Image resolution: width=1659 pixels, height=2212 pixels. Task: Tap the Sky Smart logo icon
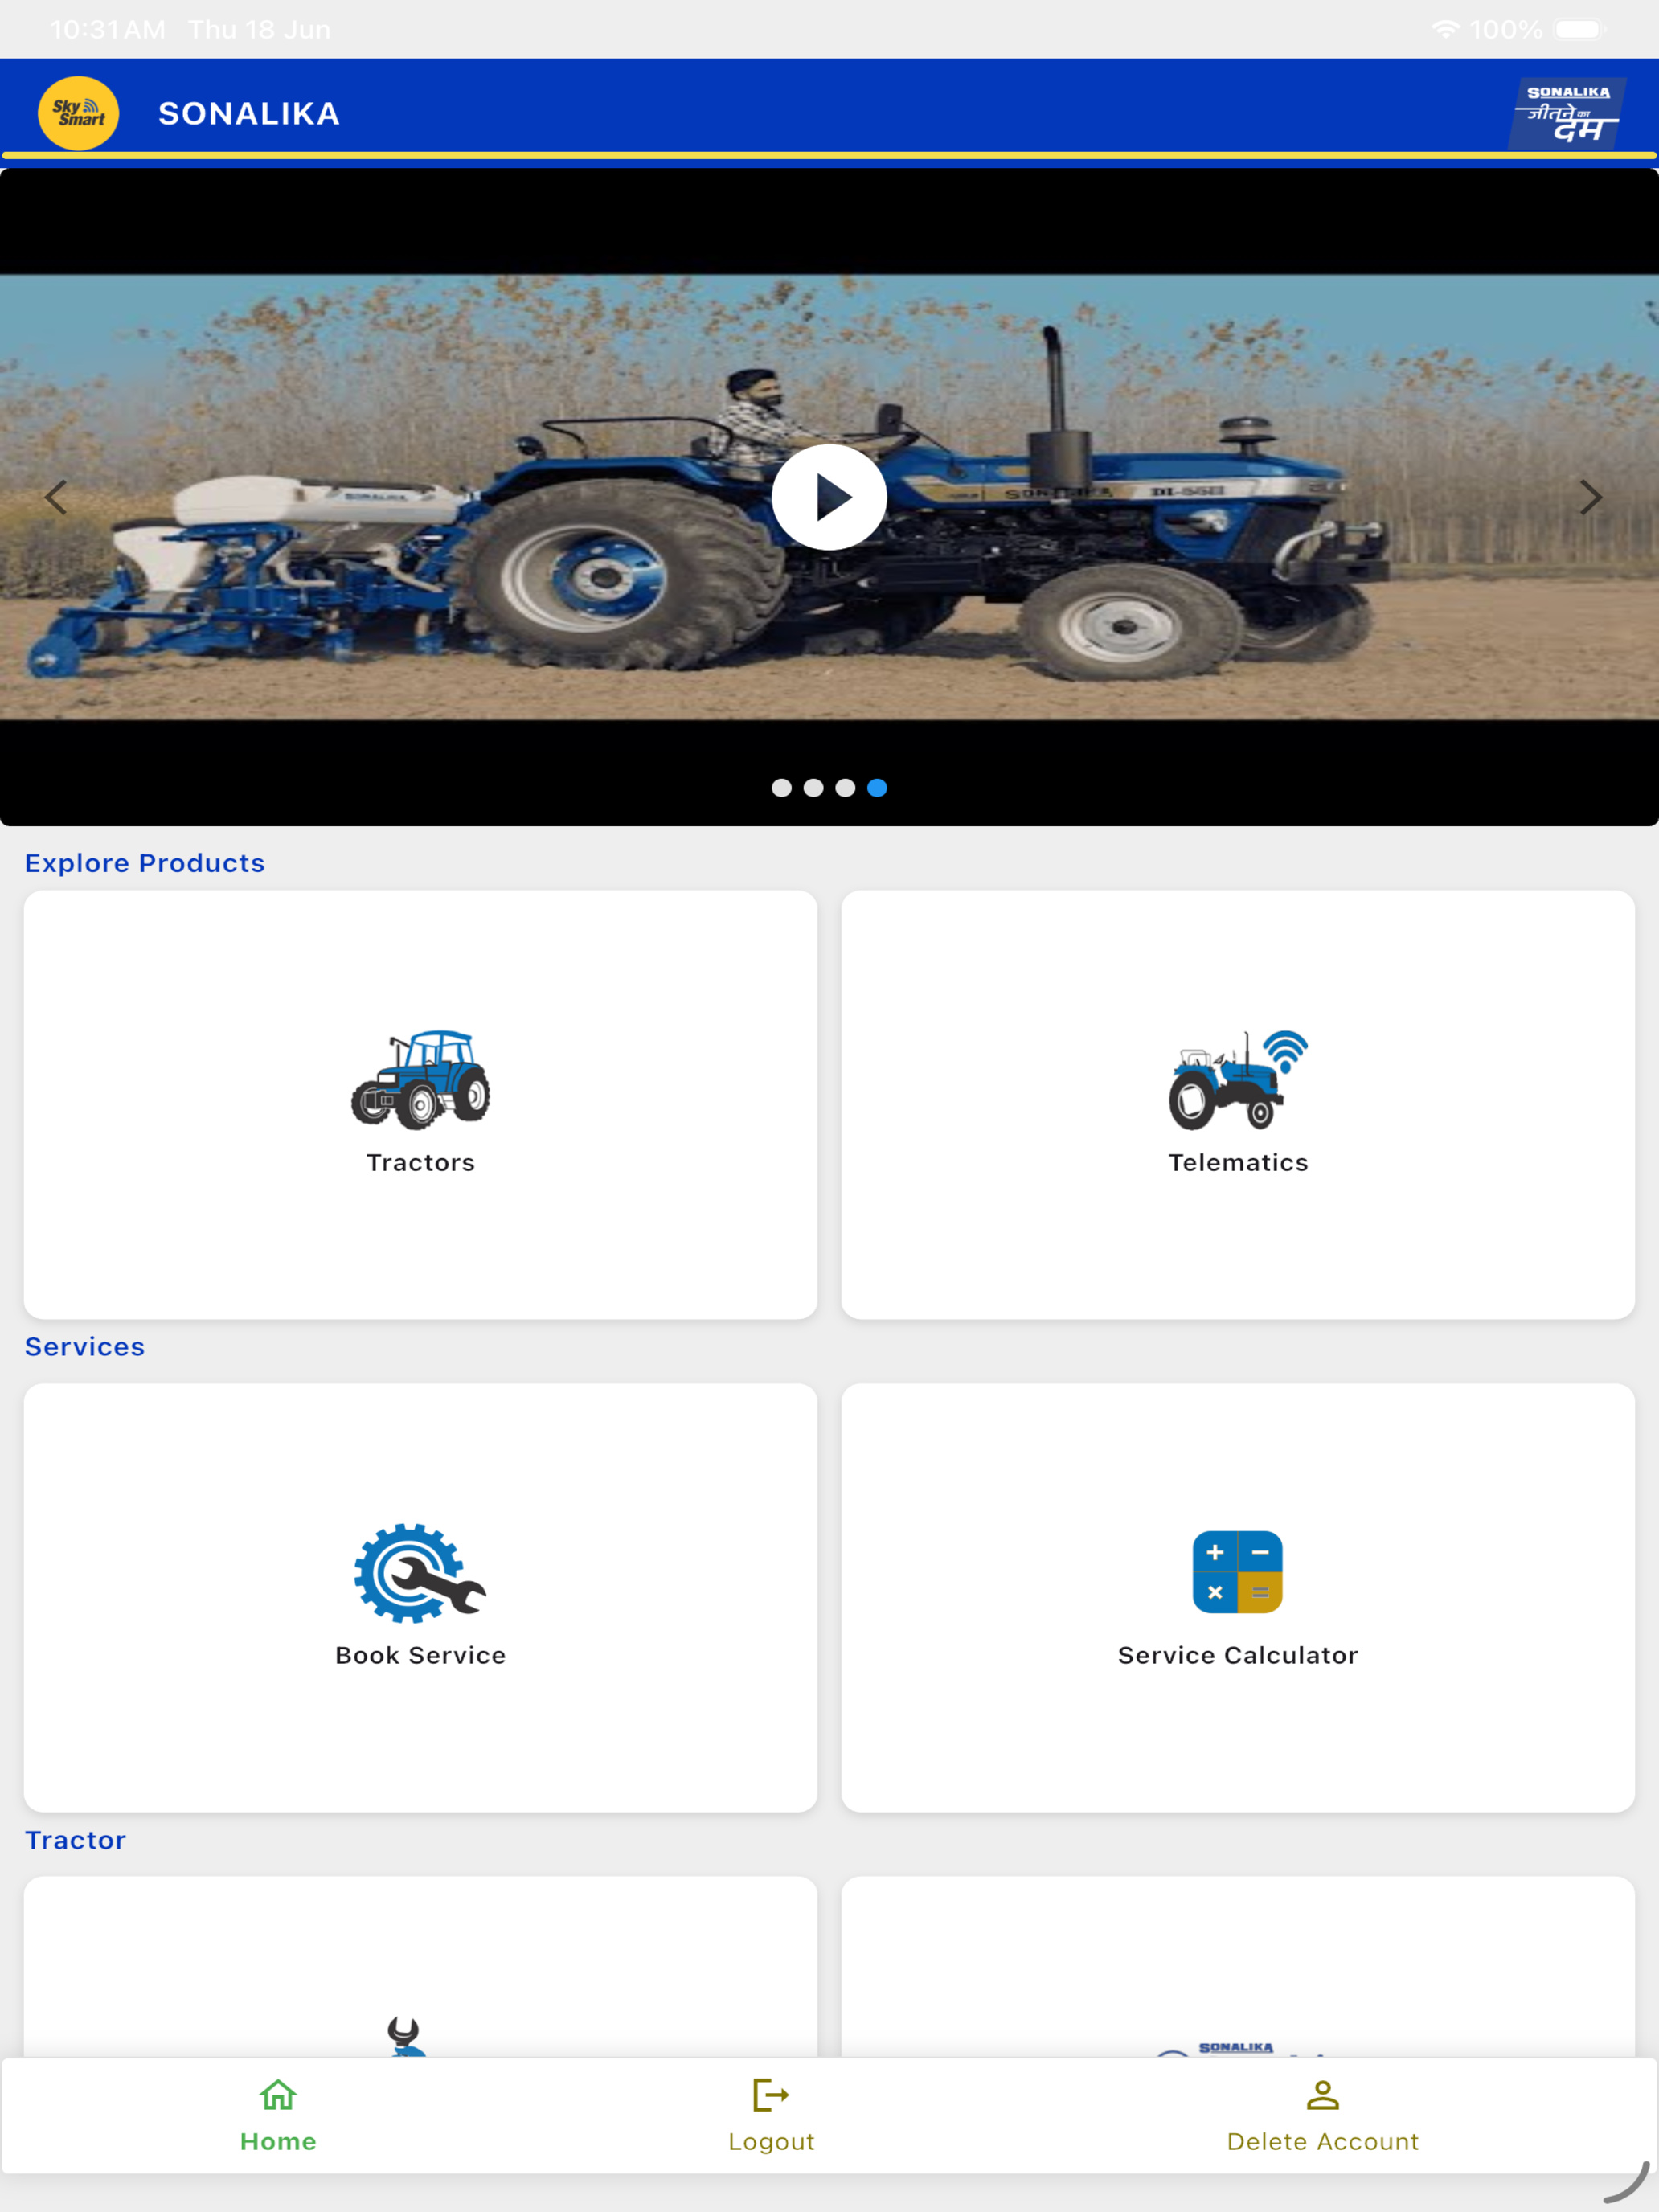click(78, 113)
